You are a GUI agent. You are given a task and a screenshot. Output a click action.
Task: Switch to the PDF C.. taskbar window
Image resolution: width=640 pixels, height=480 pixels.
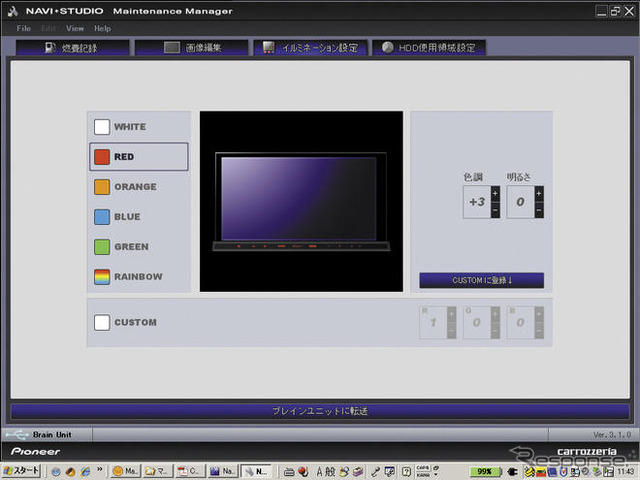coord(189,471)
